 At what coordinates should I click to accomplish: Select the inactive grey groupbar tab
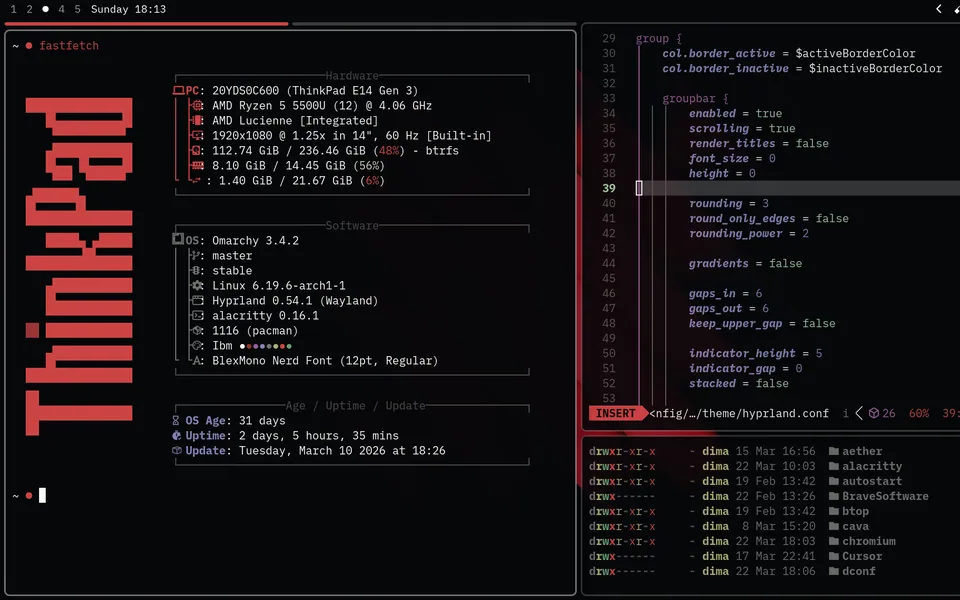click(434, 24)
